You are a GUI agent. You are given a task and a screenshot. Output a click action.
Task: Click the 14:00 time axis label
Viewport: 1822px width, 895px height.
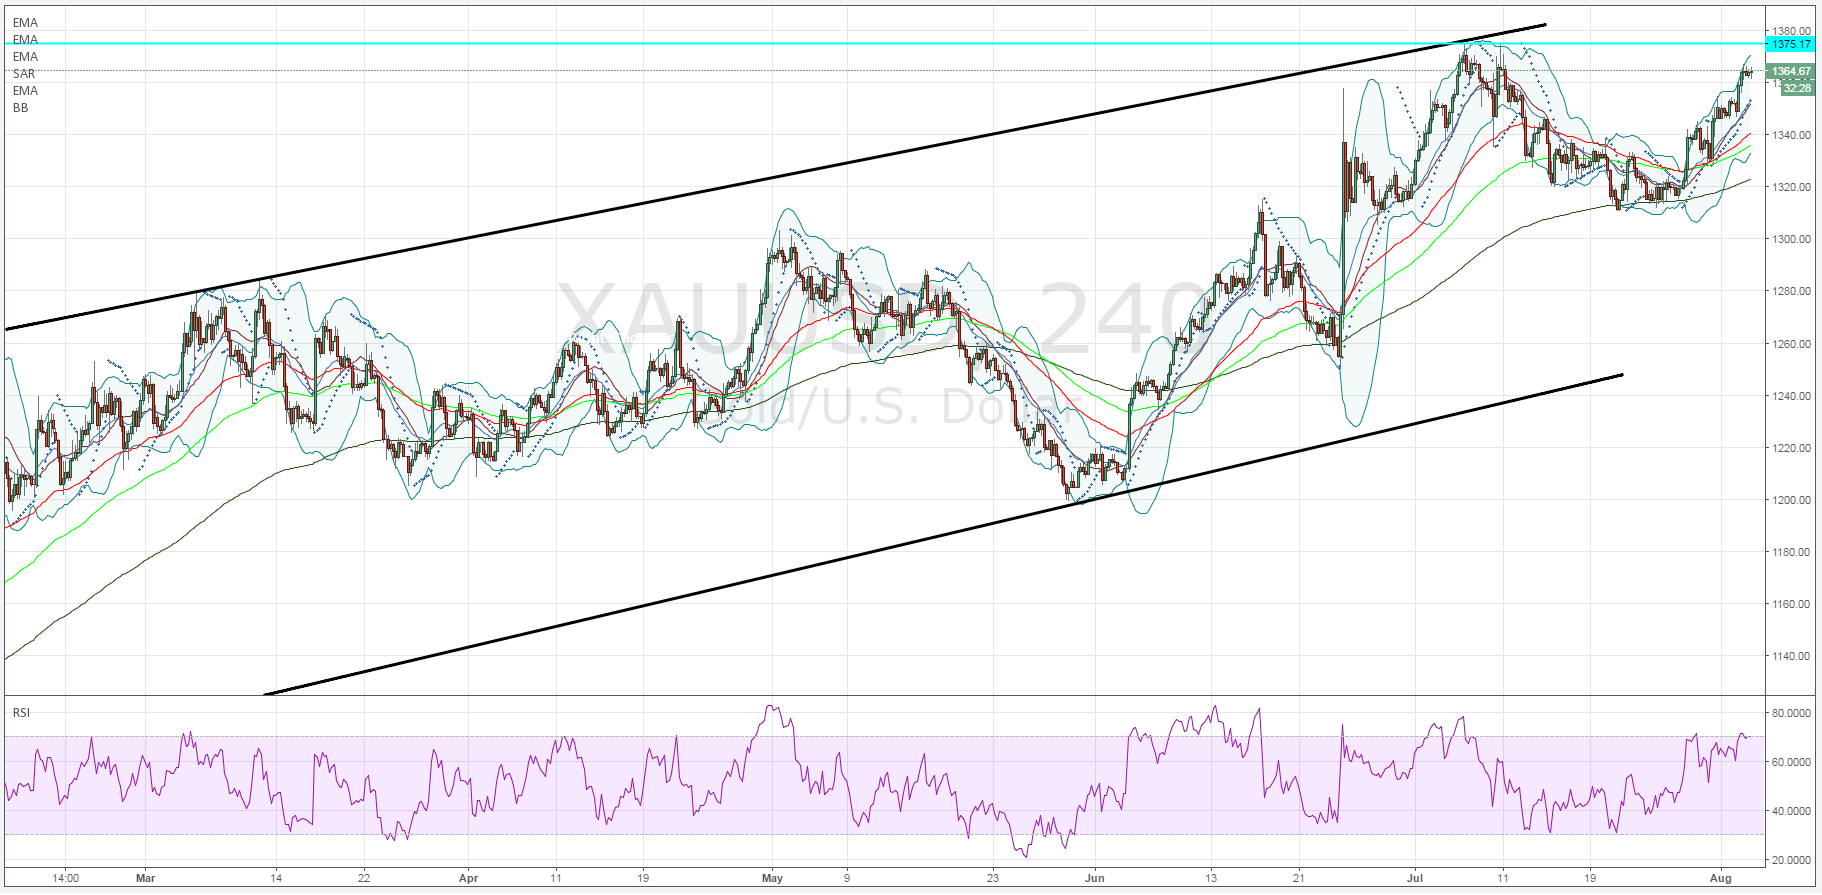coord(65,879)
